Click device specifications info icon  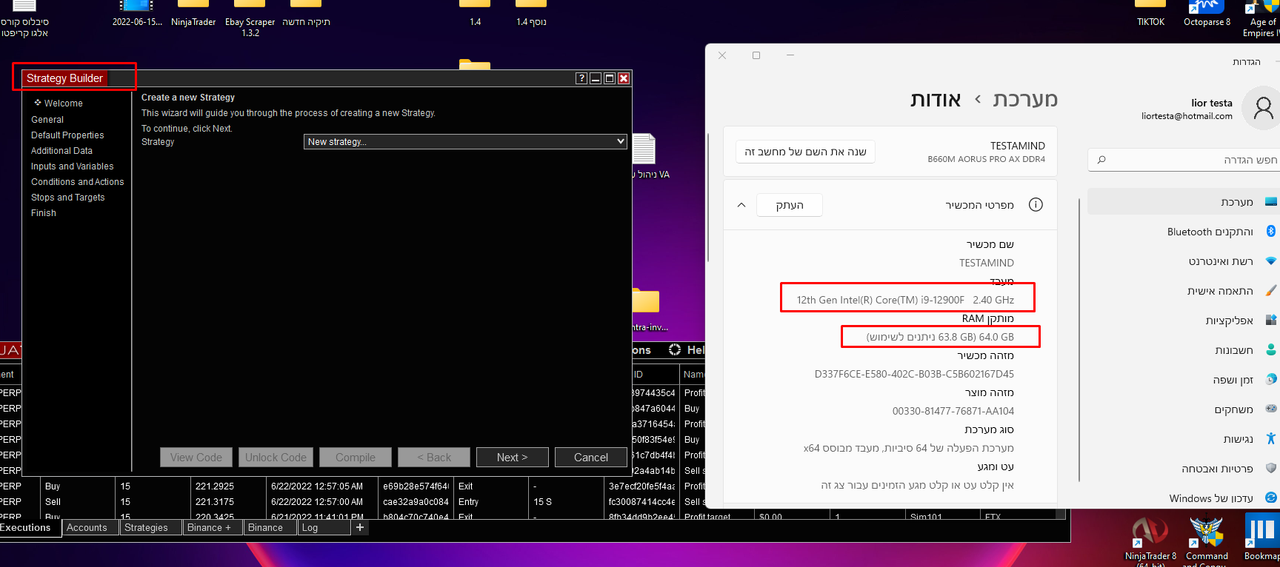click(1036, 204)
